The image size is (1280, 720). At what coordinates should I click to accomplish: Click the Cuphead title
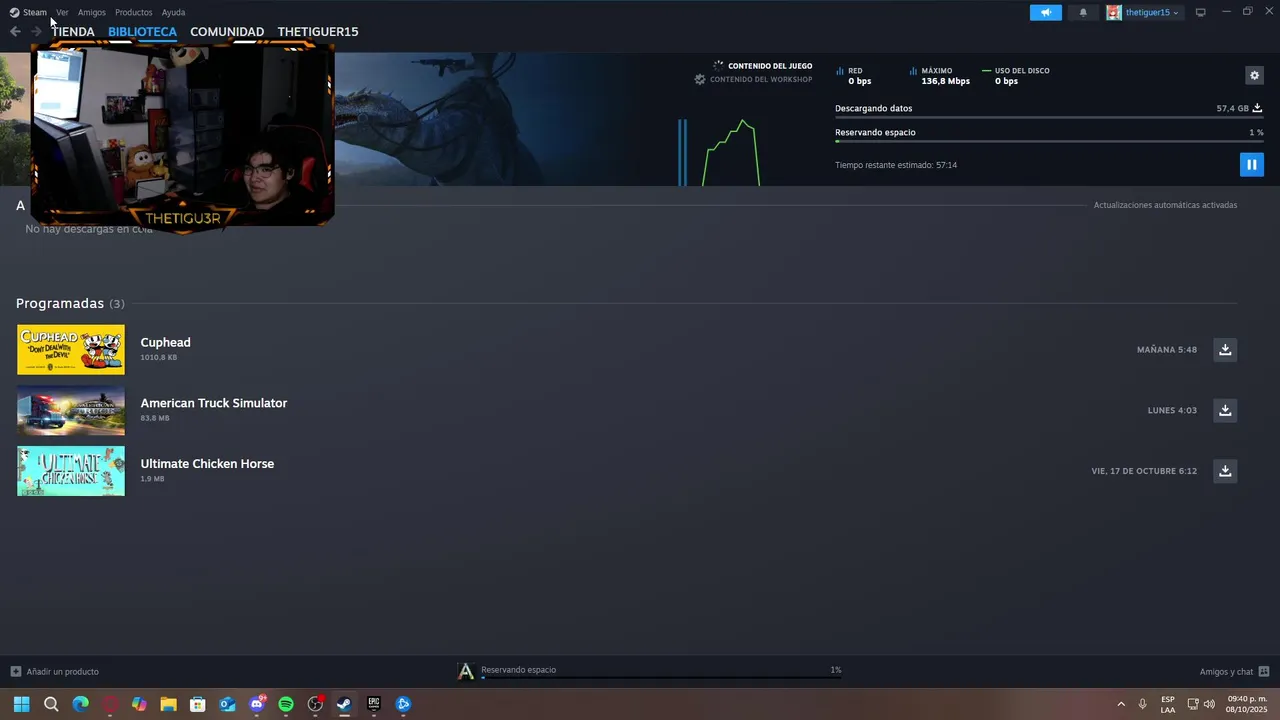coord(165,342)
